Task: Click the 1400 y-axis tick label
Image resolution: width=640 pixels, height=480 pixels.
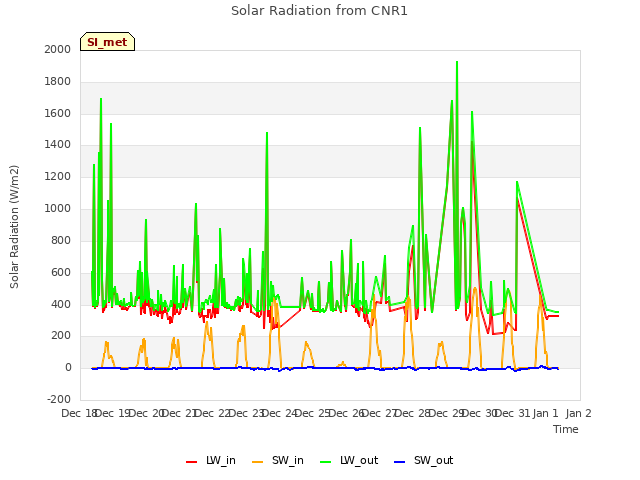Action: [58, 144]
